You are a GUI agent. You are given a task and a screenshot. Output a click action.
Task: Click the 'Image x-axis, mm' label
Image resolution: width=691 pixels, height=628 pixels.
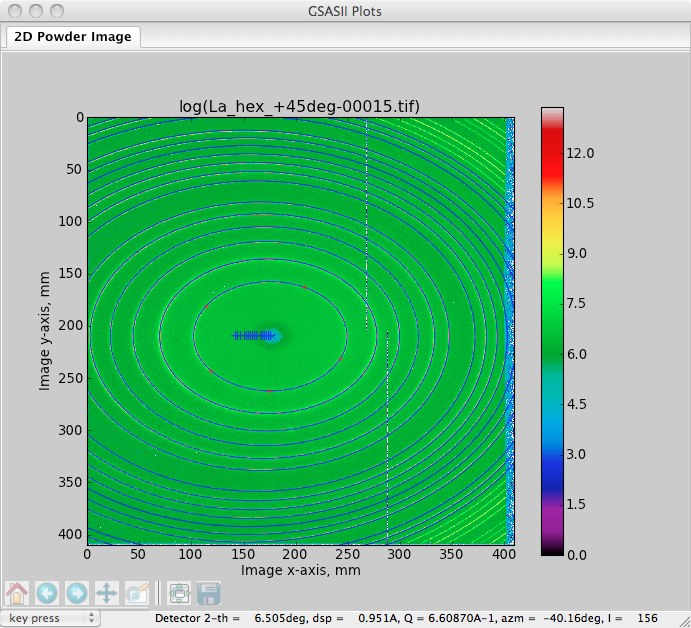click(x=301, y=570)
